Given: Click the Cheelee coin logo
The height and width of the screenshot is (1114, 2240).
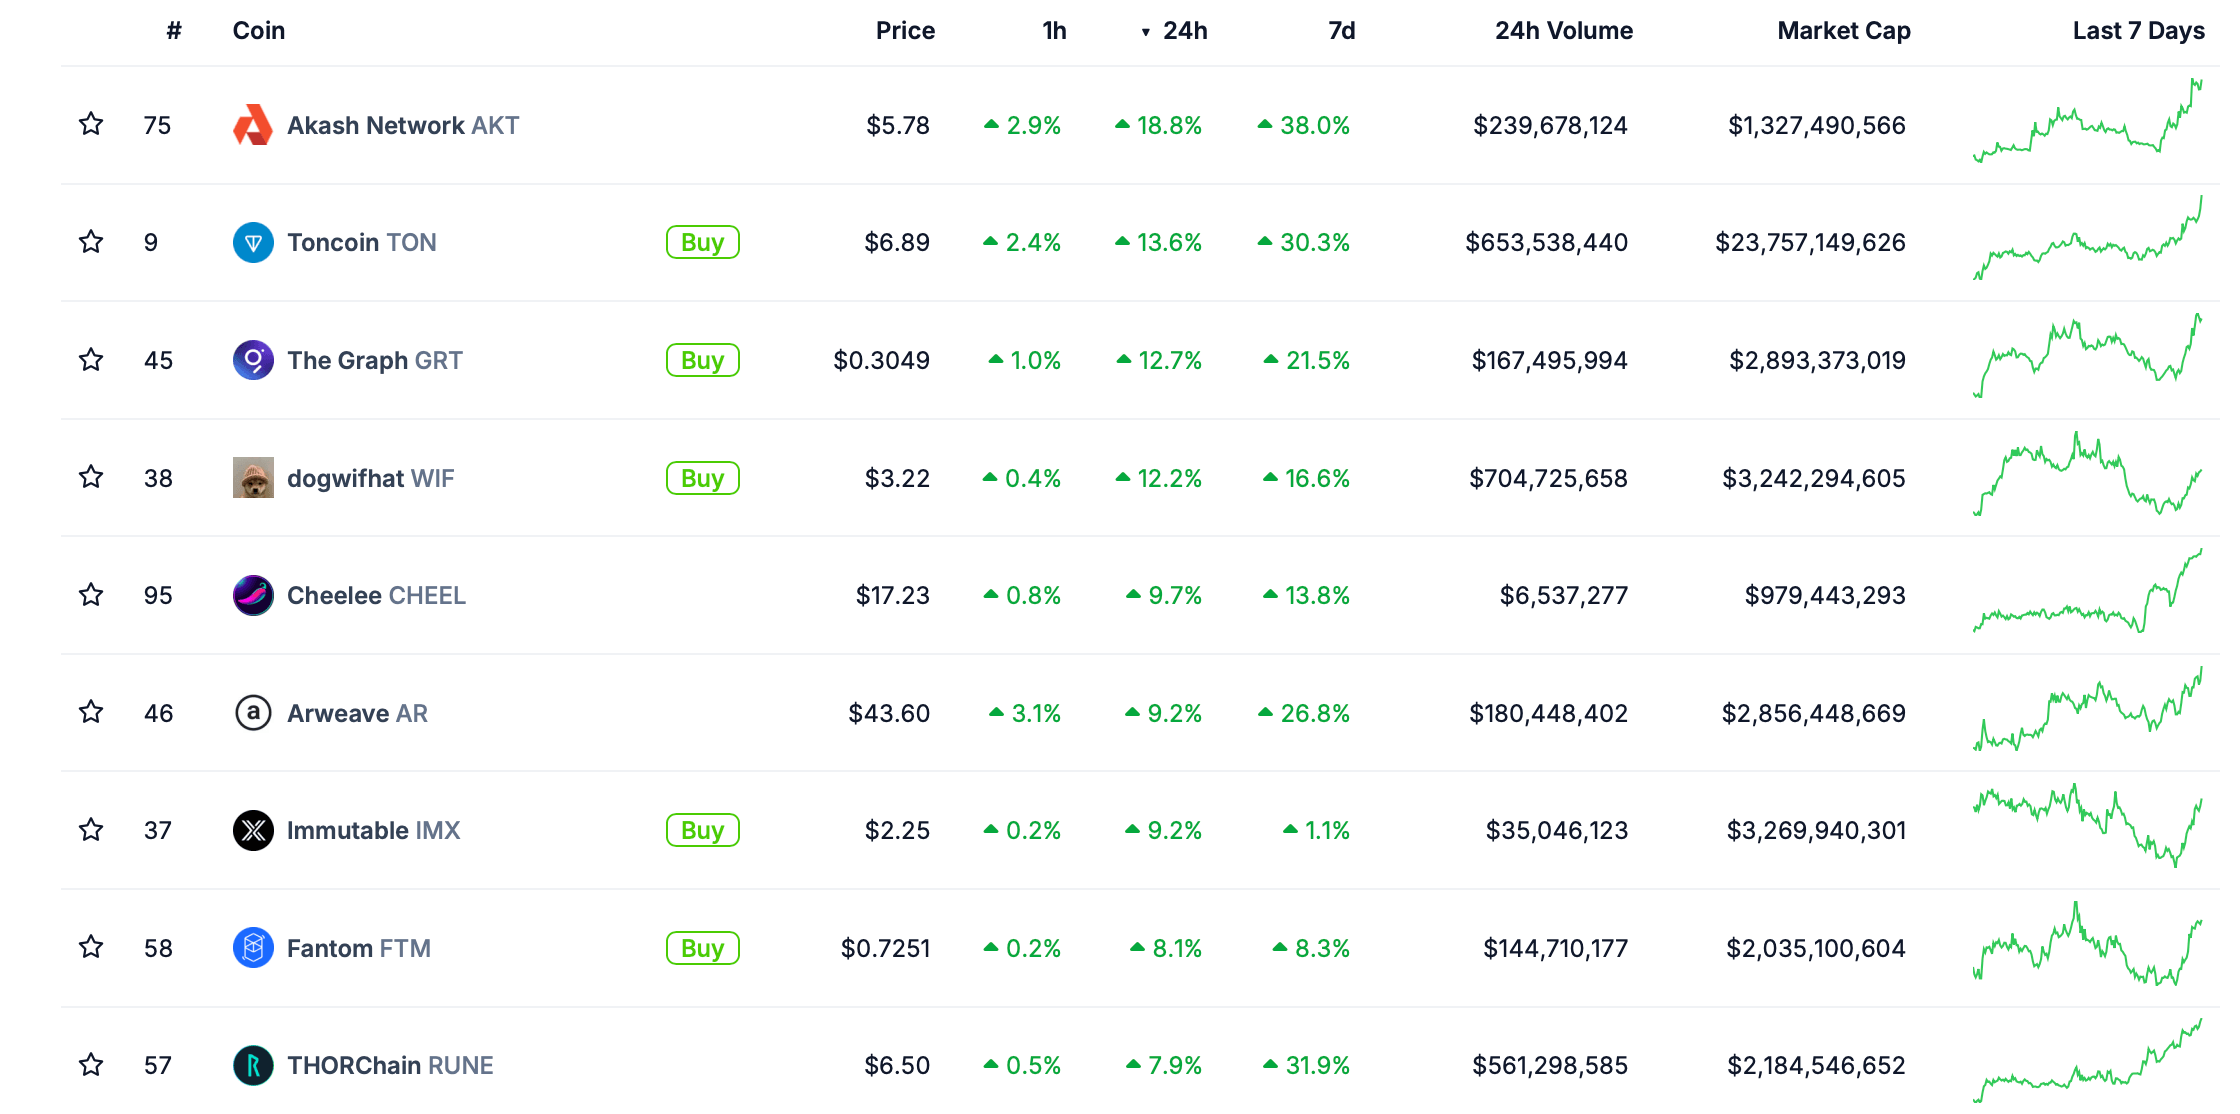Looking at the screenshot, I should pos(253,595).
